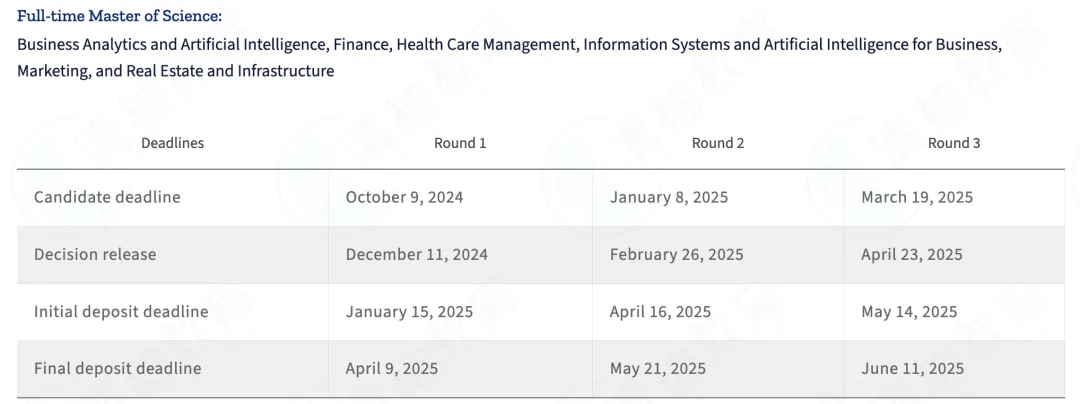Click the "June 11, 2025" cell

tap(913, 369)
